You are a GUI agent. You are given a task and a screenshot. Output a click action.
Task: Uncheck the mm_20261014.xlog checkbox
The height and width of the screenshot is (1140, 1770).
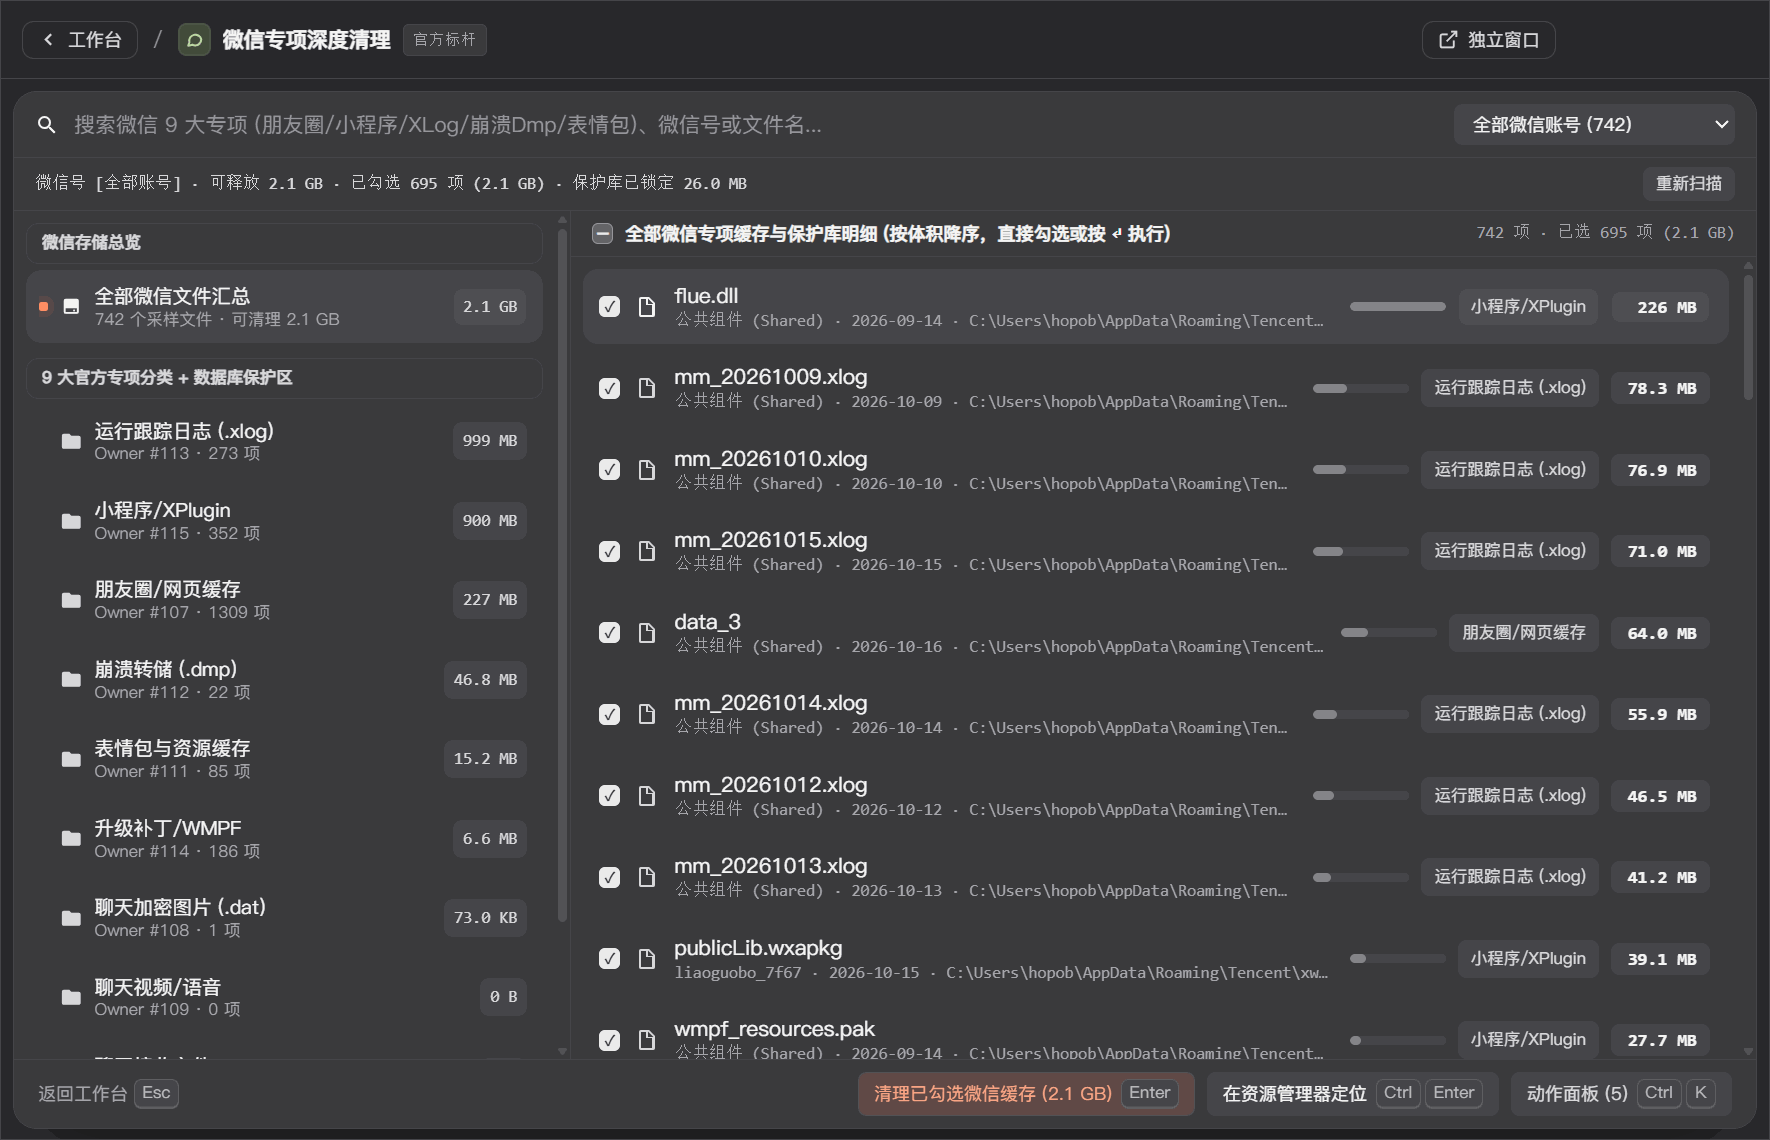coord(609,714)
